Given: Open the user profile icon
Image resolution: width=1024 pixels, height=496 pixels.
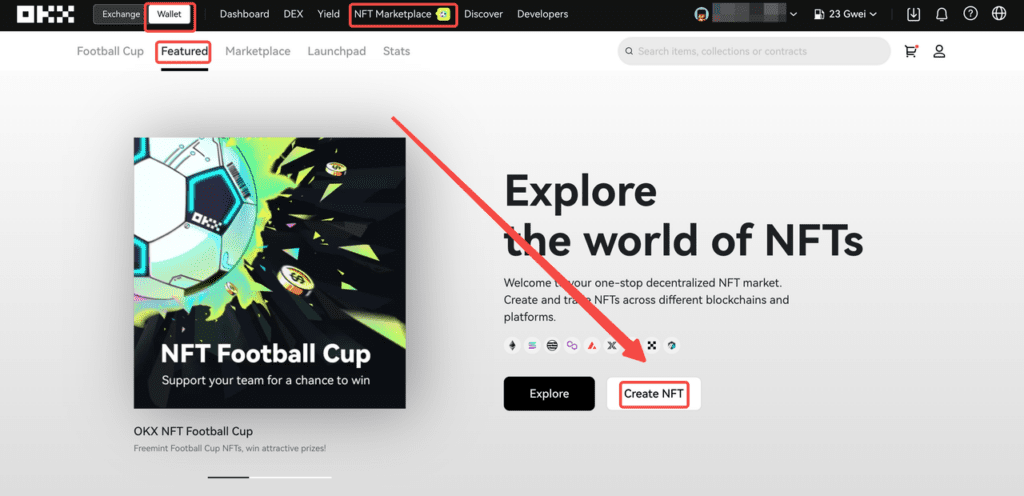Looking at the screenshot, I should tap(939, 51).
